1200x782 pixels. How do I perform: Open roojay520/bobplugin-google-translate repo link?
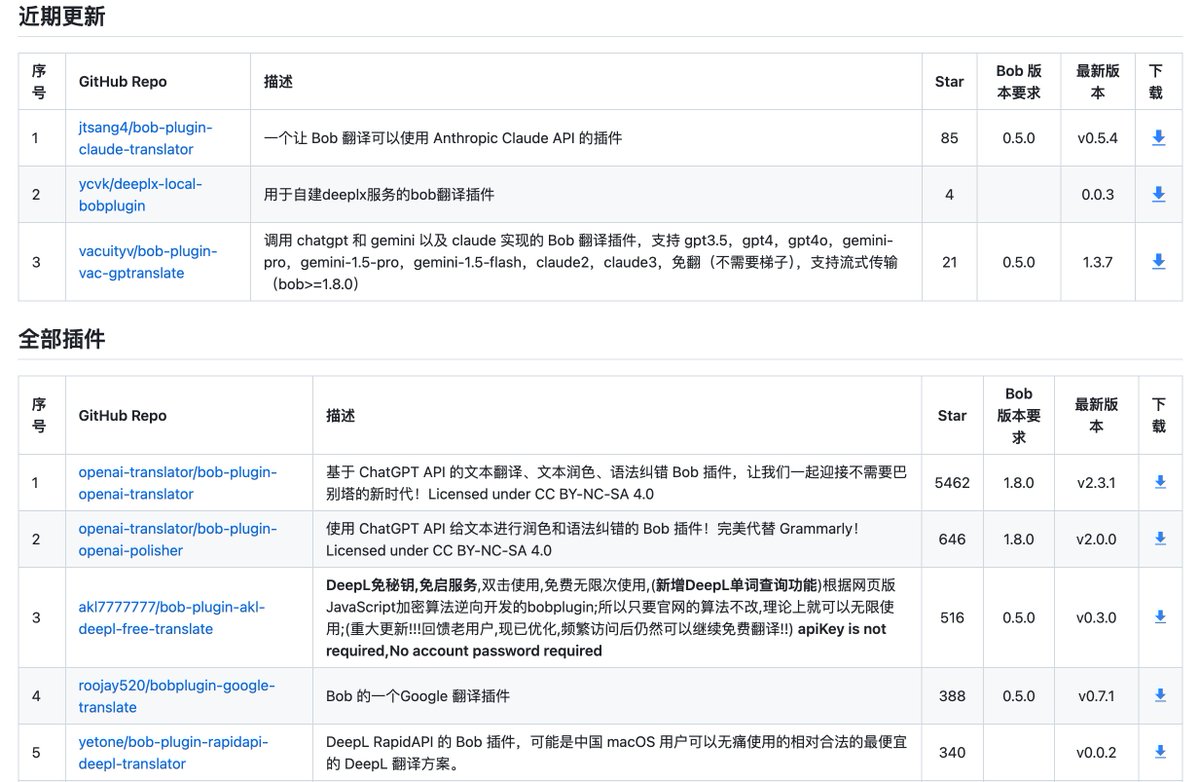[177, 696]
